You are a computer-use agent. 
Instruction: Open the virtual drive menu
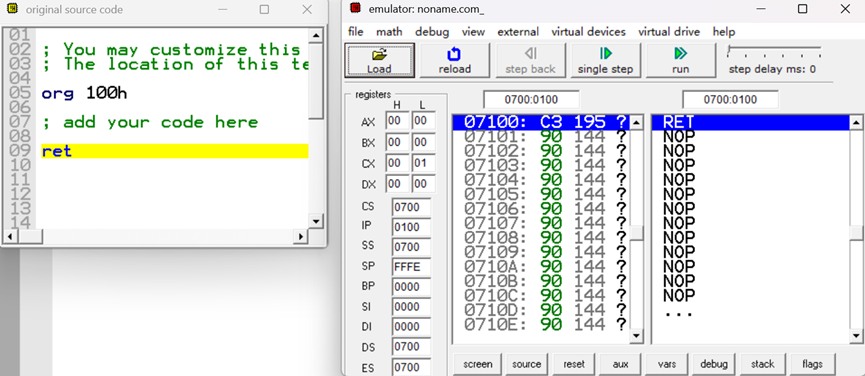[669, 32]
